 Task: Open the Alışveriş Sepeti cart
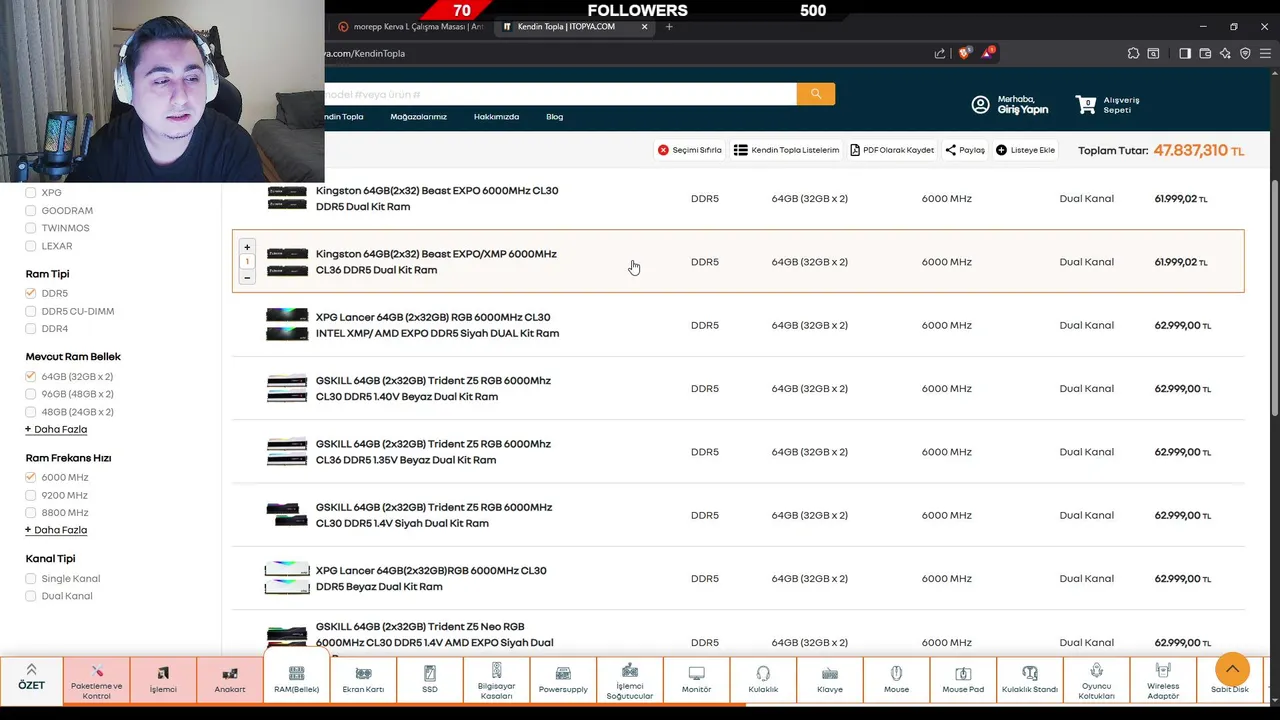(1107, 104)
